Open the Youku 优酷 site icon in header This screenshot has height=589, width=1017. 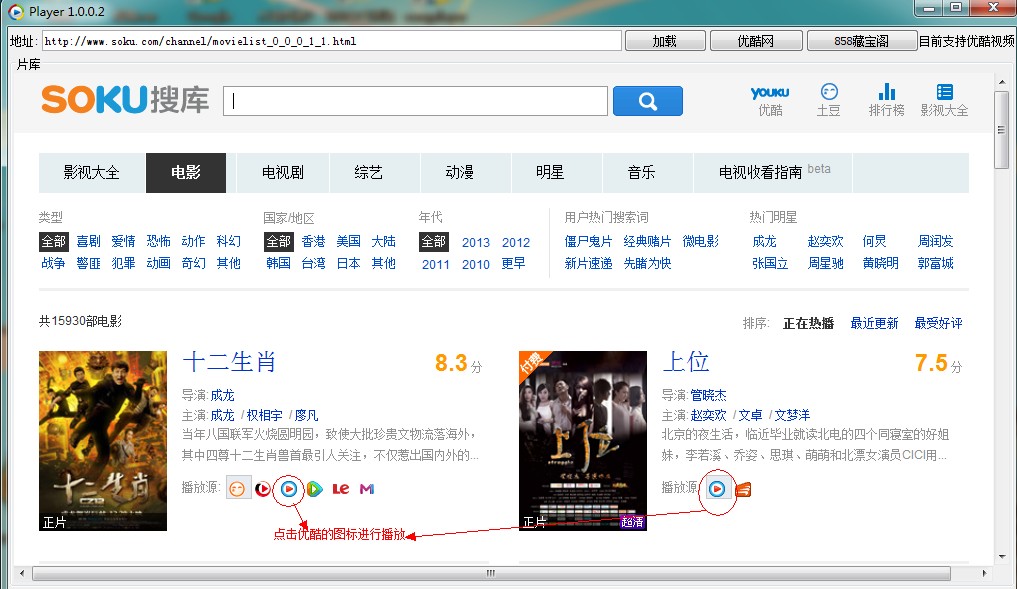770,101
